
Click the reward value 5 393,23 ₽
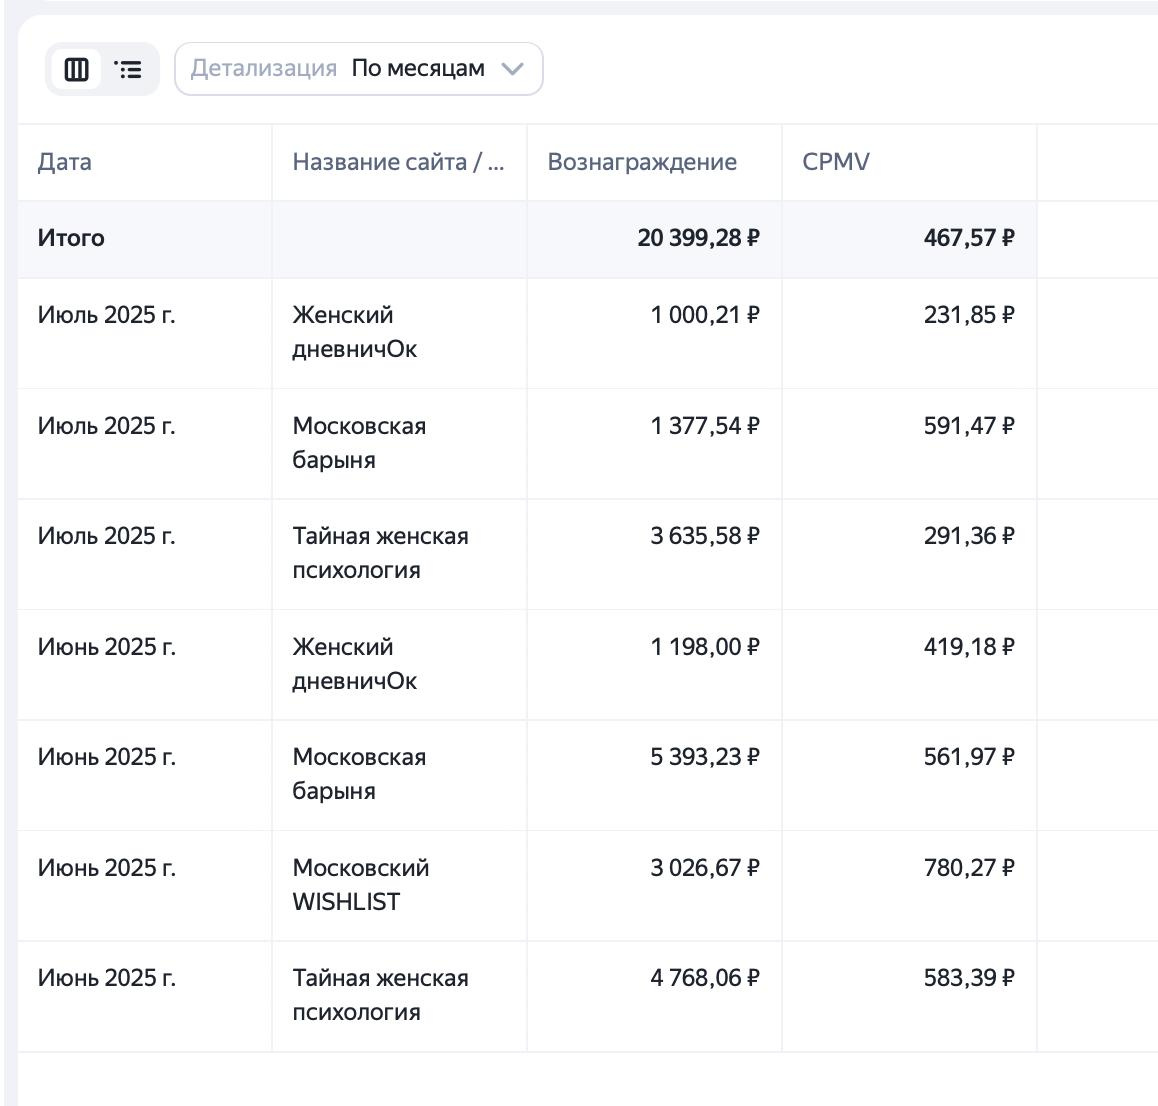click(704, 757)
